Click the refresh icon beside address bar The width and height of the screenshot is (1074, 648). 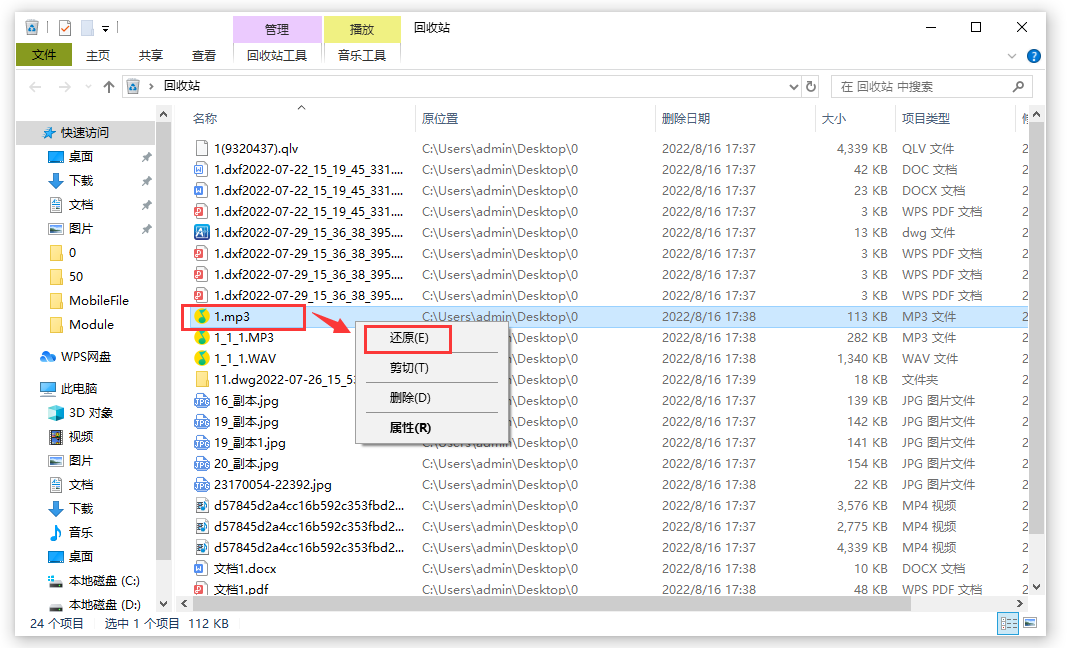(x=810, y=87)
